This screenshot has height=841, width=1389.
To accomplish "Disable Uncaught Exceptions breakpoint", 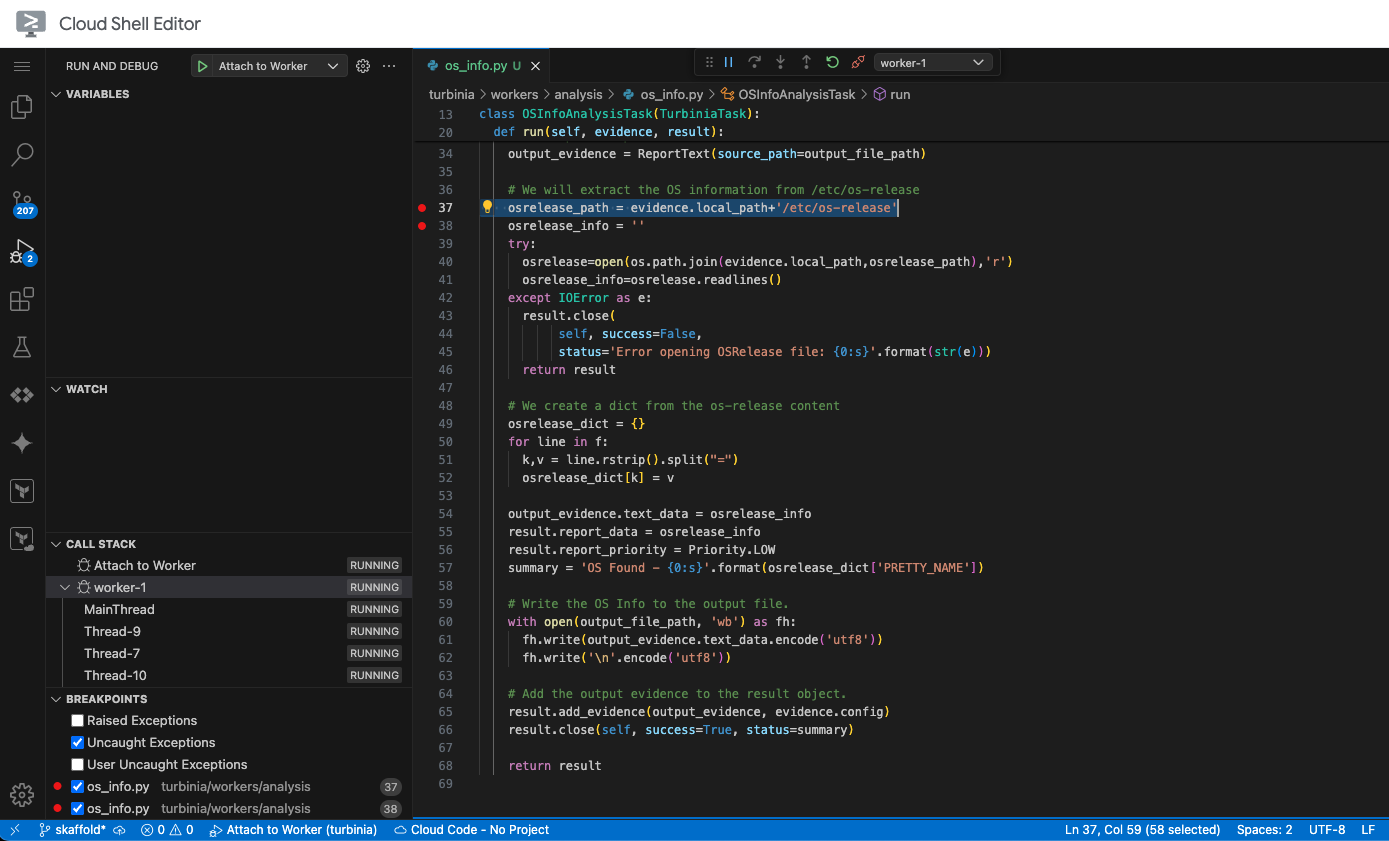I will 77,742.
